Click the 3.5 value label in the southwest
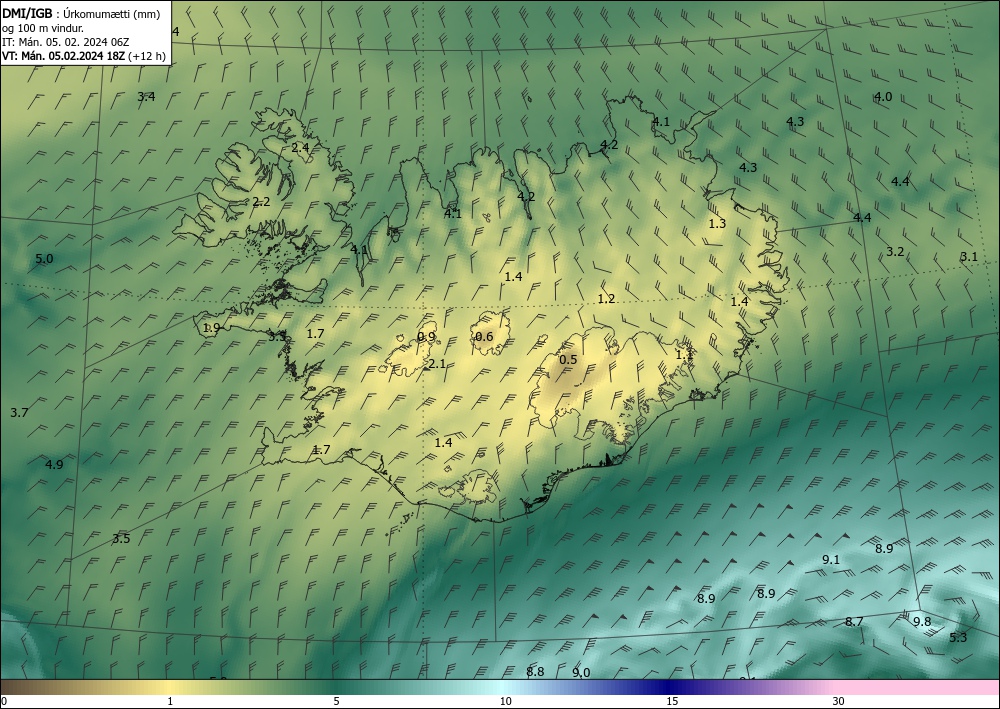Viewport: 1000px width, 709px height. [x=121, y=539]
